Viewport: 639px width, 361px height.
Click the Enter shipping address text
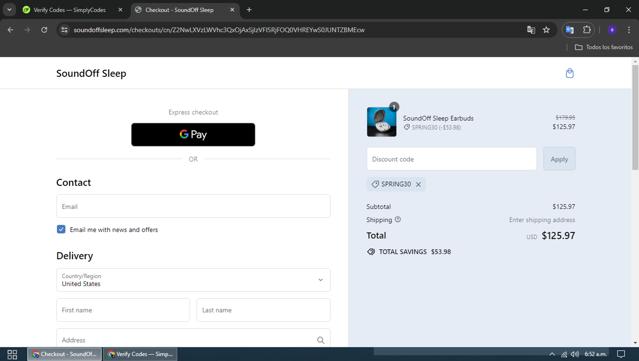click(x=542, y=220)
